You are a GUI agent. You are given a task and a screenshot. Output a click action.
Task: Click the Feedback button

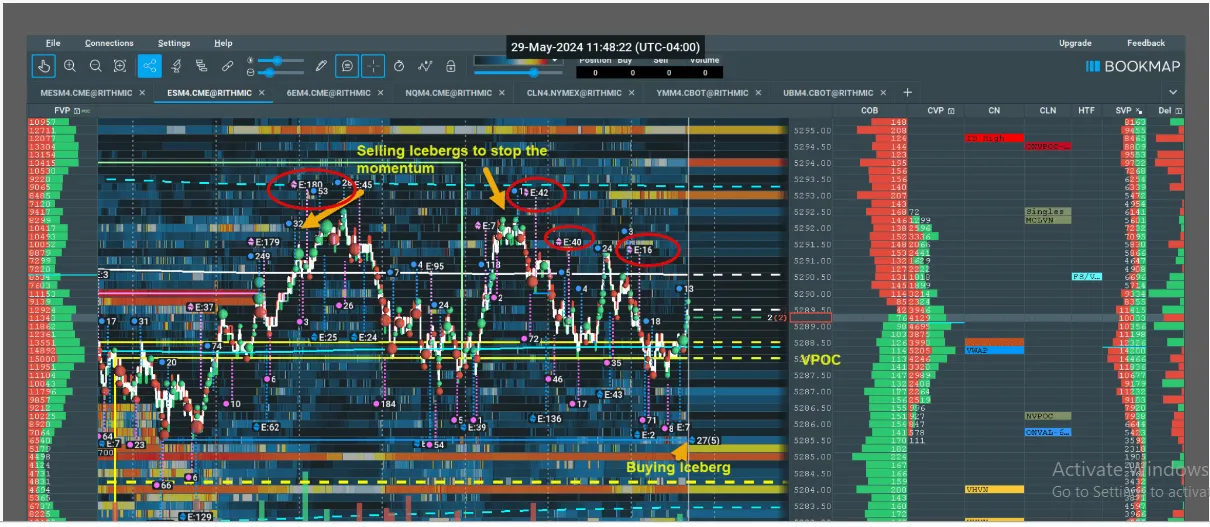pos(1145,43)
